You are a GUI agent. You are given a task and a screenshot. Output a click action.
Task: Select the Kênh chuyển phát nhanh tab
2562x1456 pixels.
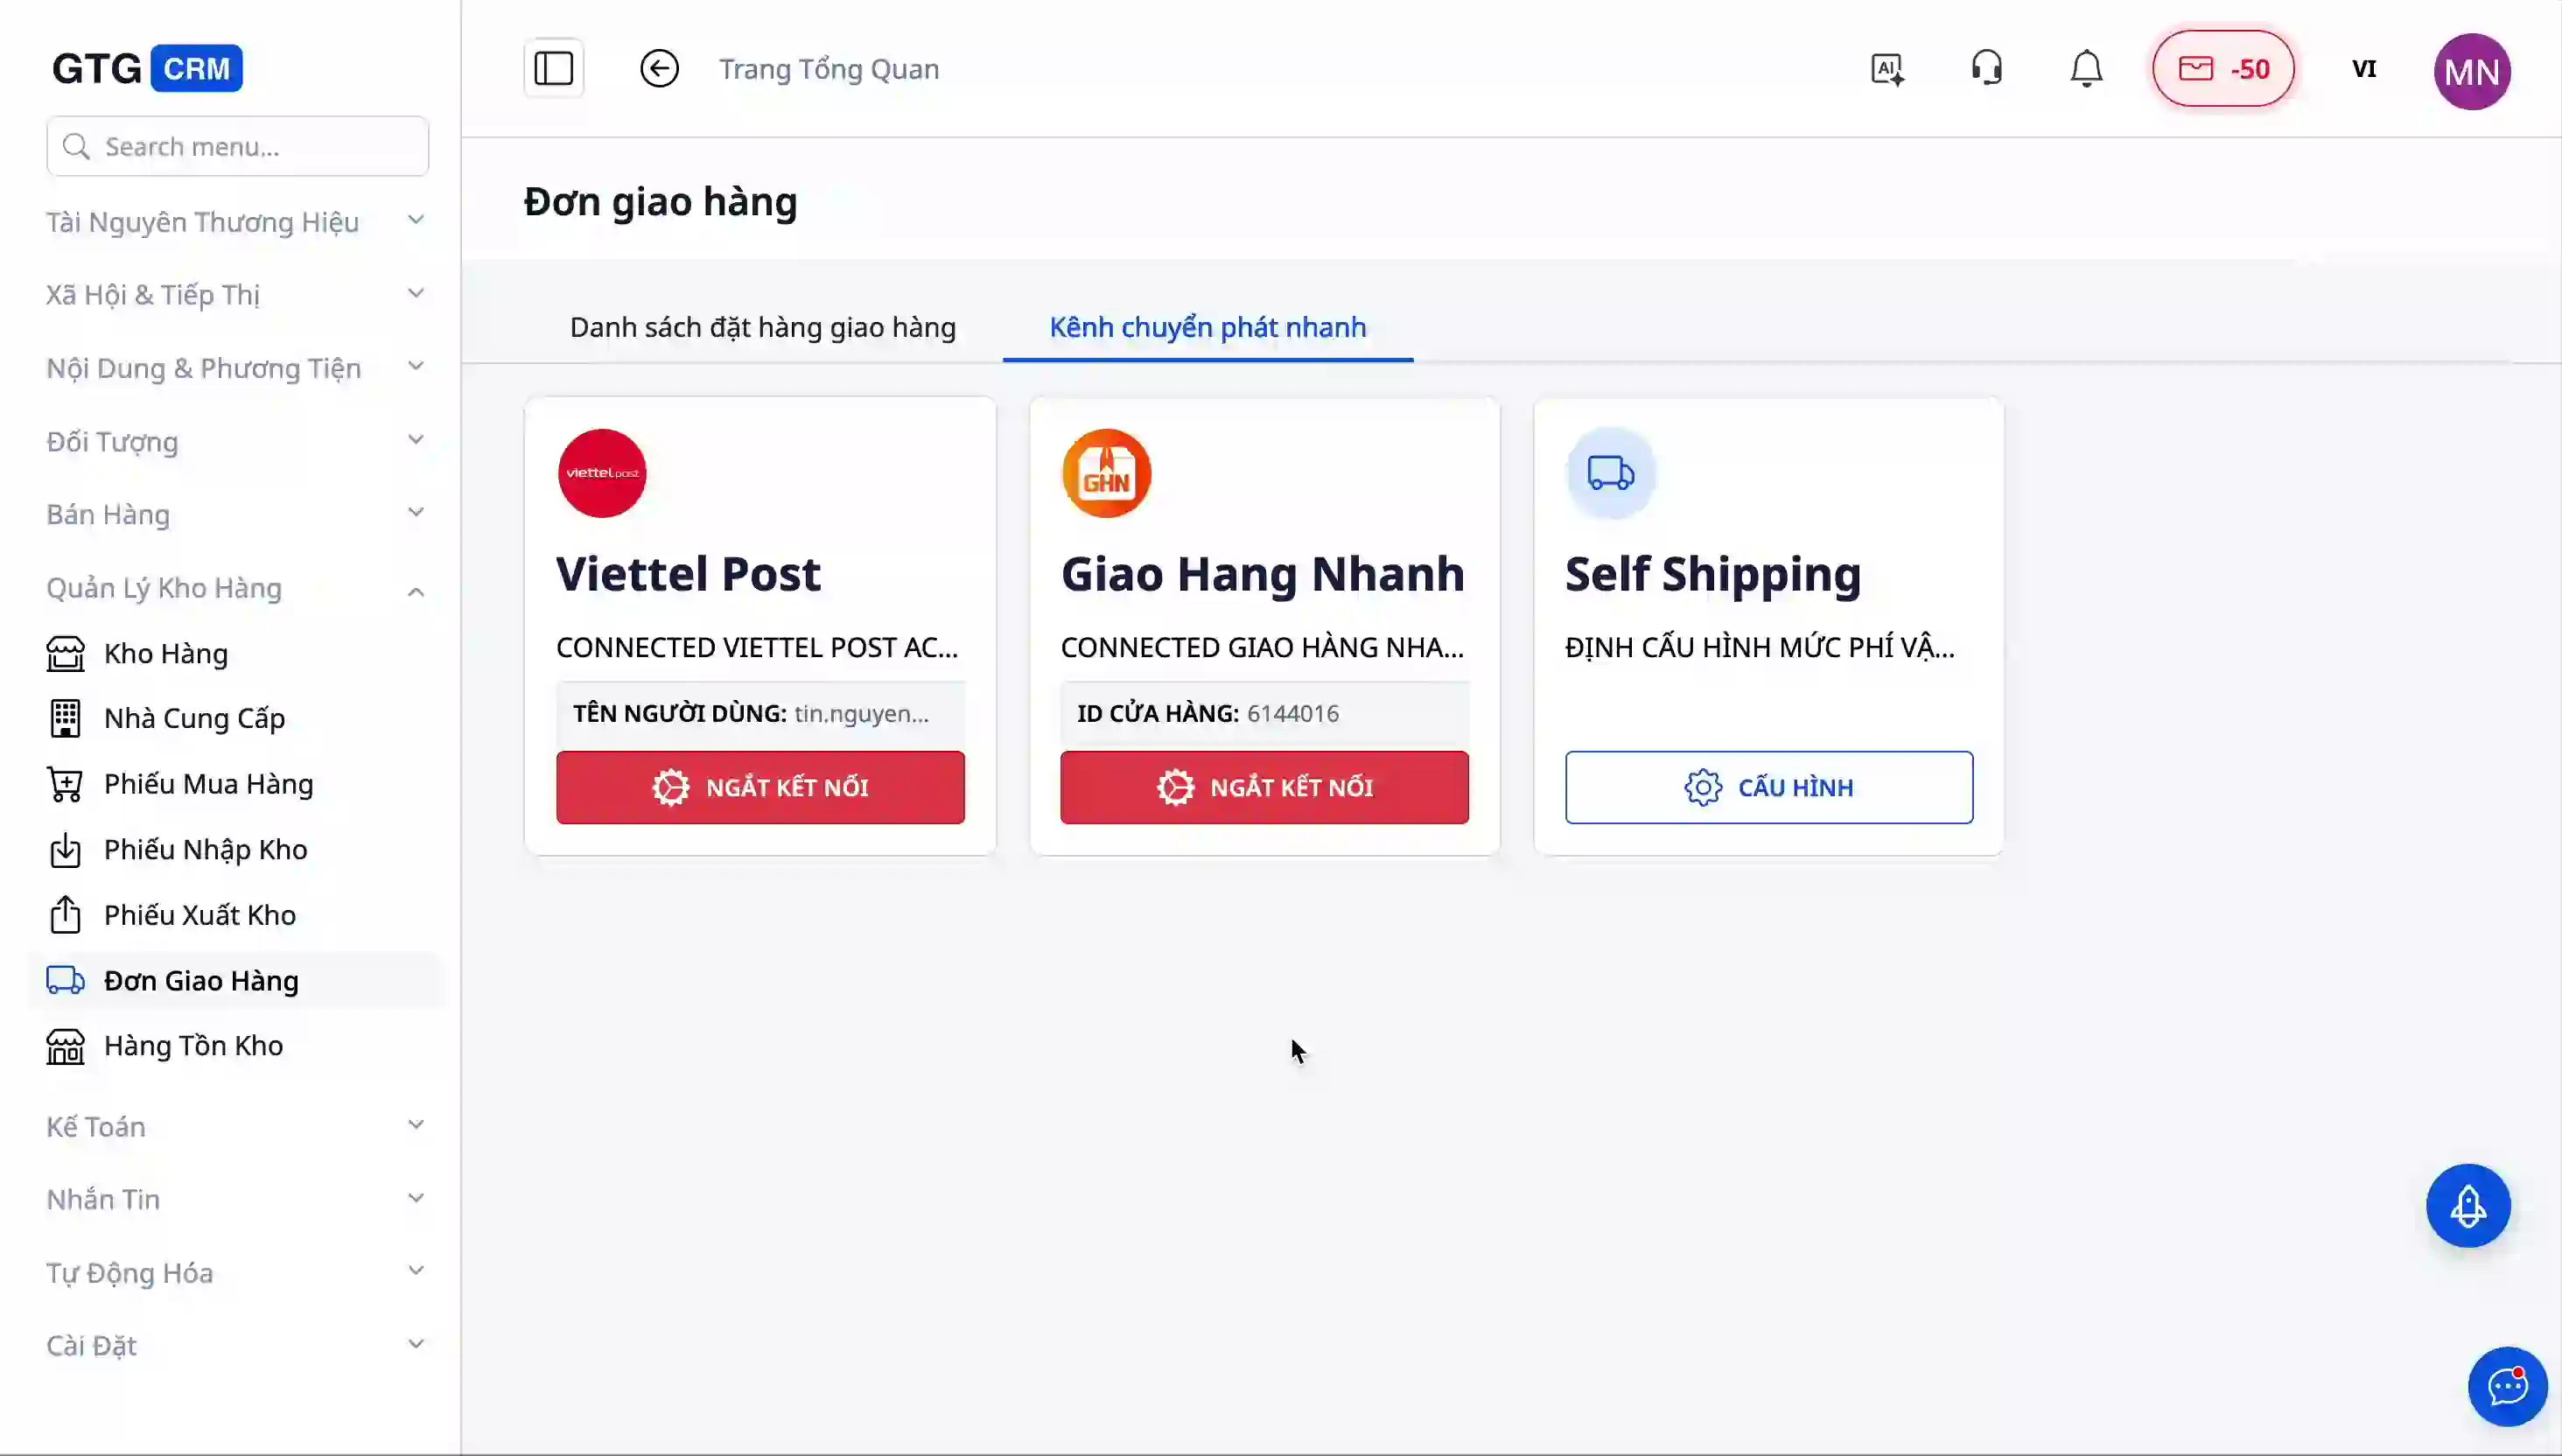tap(1207, 327)
